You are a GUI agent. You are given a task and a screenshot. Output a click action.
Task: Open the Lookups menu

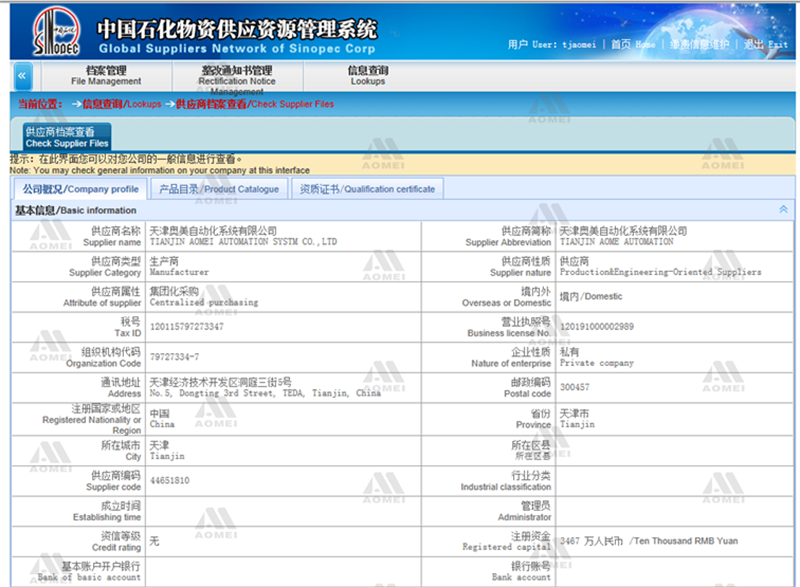(x=368, y=75)
